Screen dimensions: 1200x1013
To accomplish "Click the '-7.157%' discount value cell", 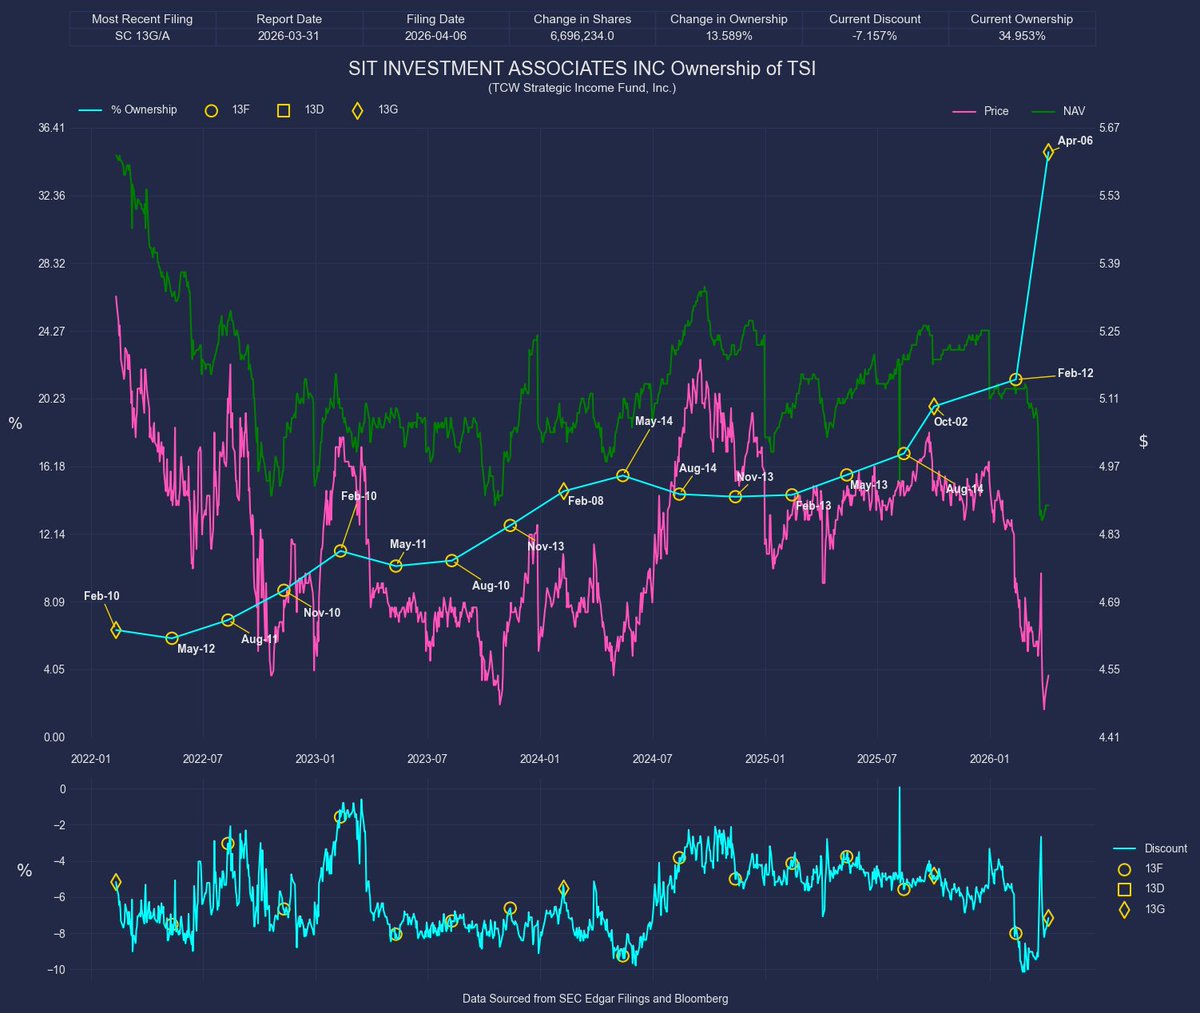I will click(x=875, y=36).
